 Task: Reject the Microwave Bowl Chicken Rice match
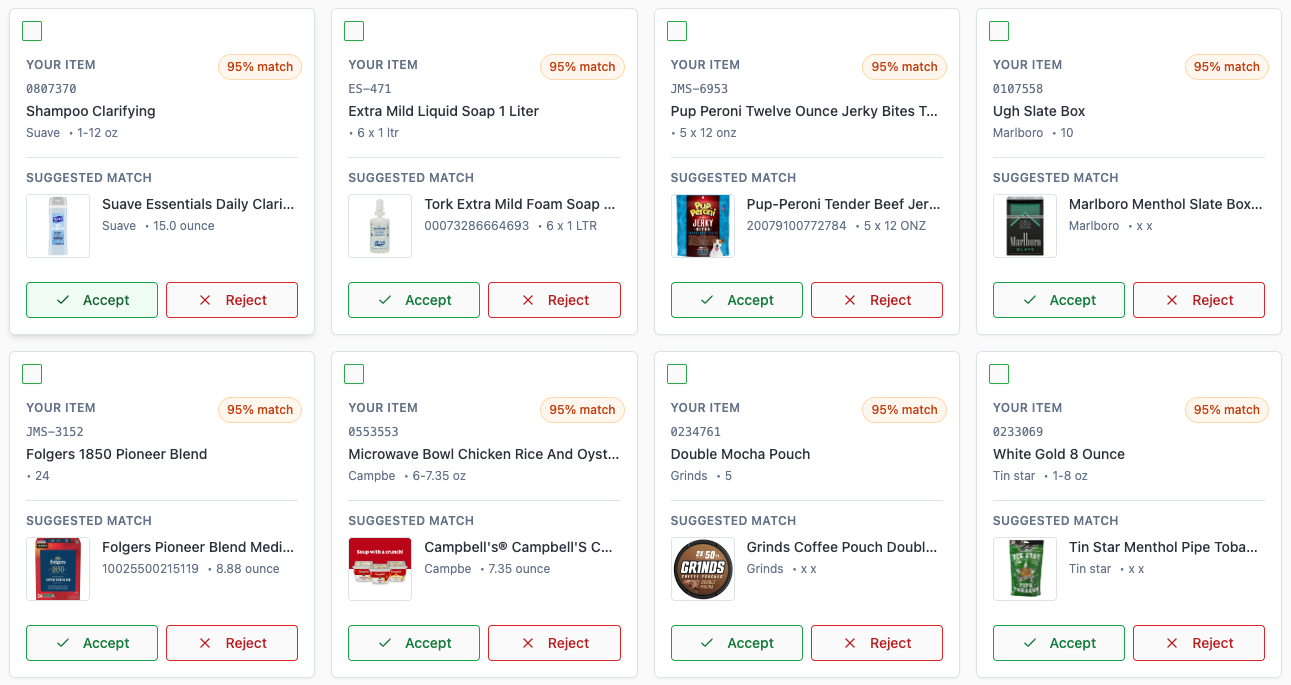(x=554, y=643)
